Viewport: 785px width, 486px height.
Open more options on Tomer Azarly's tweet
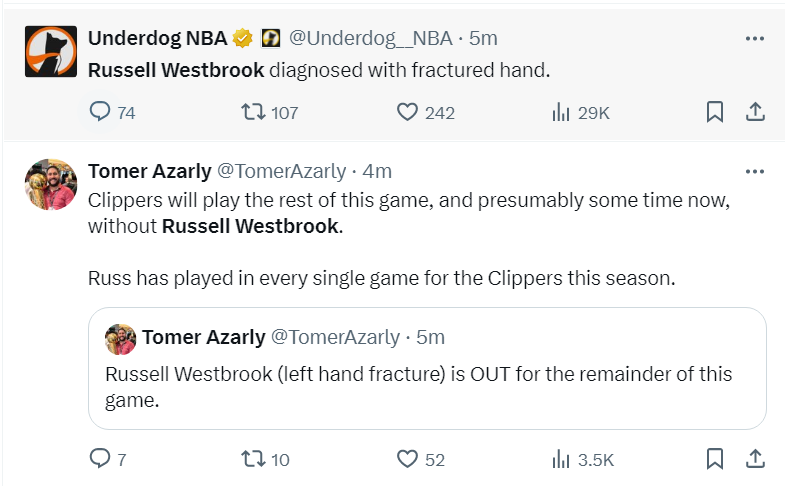tap(755, 170)
